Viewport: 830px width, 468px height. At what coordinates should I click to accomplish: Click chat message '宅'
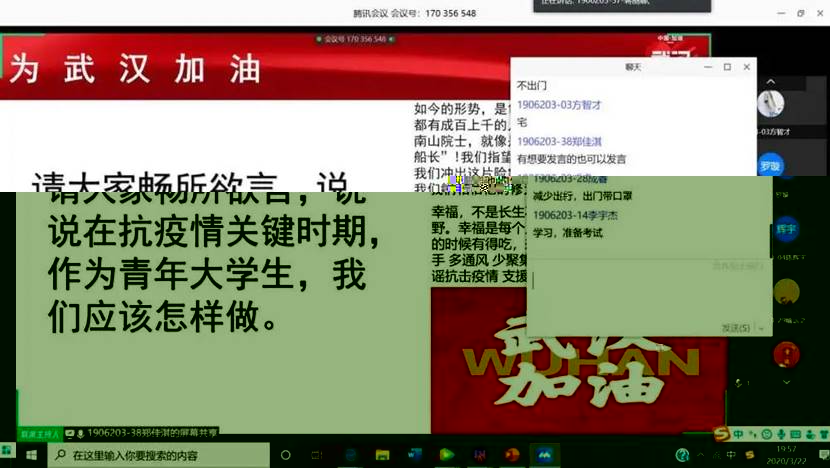(x=522, y=122)
